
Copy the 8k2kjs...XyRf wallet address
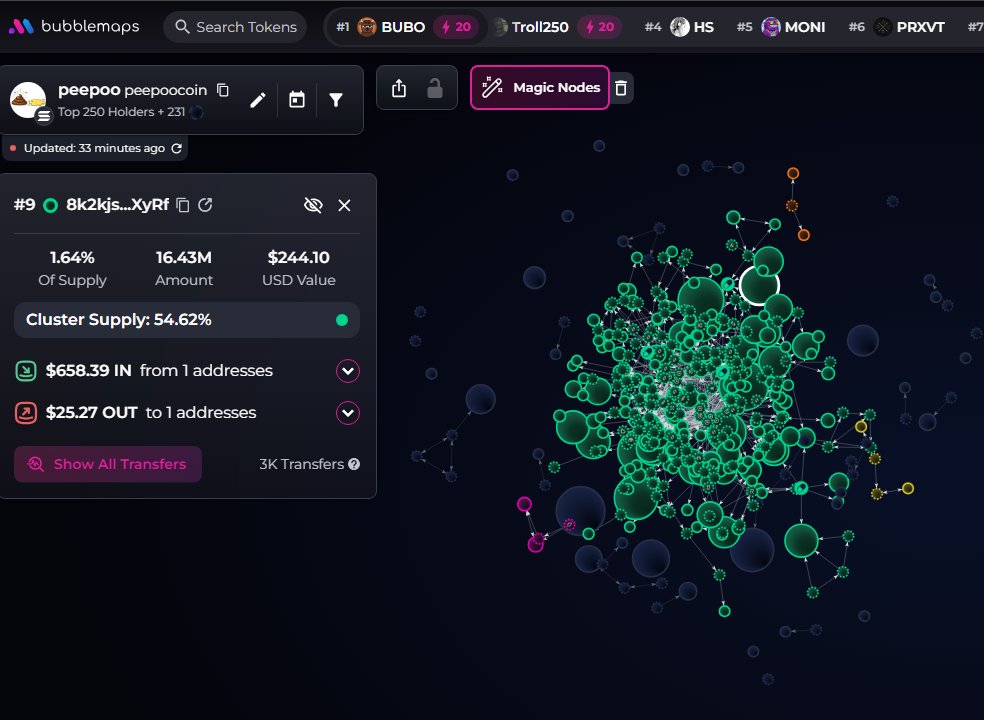pos(183,205)
